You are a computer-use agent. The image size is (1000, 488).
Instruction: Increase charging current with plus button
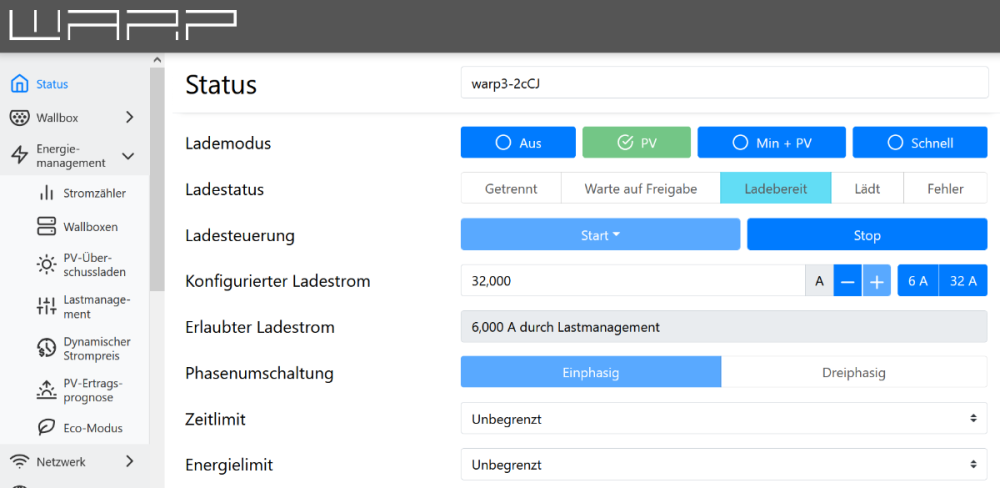[876, 282]
